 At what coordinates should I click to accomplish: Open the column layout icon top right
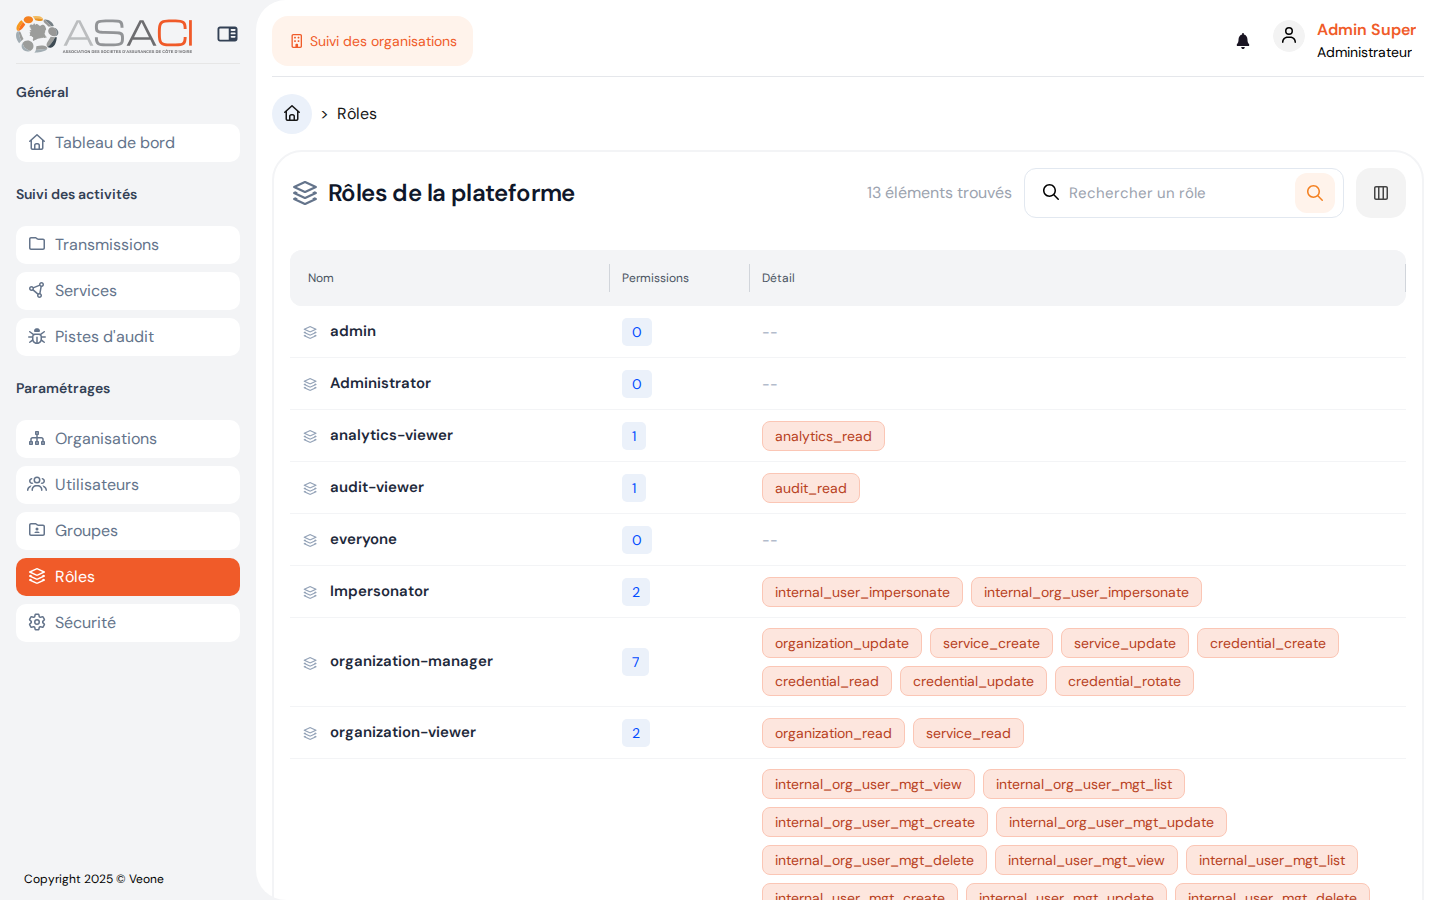1381,192
